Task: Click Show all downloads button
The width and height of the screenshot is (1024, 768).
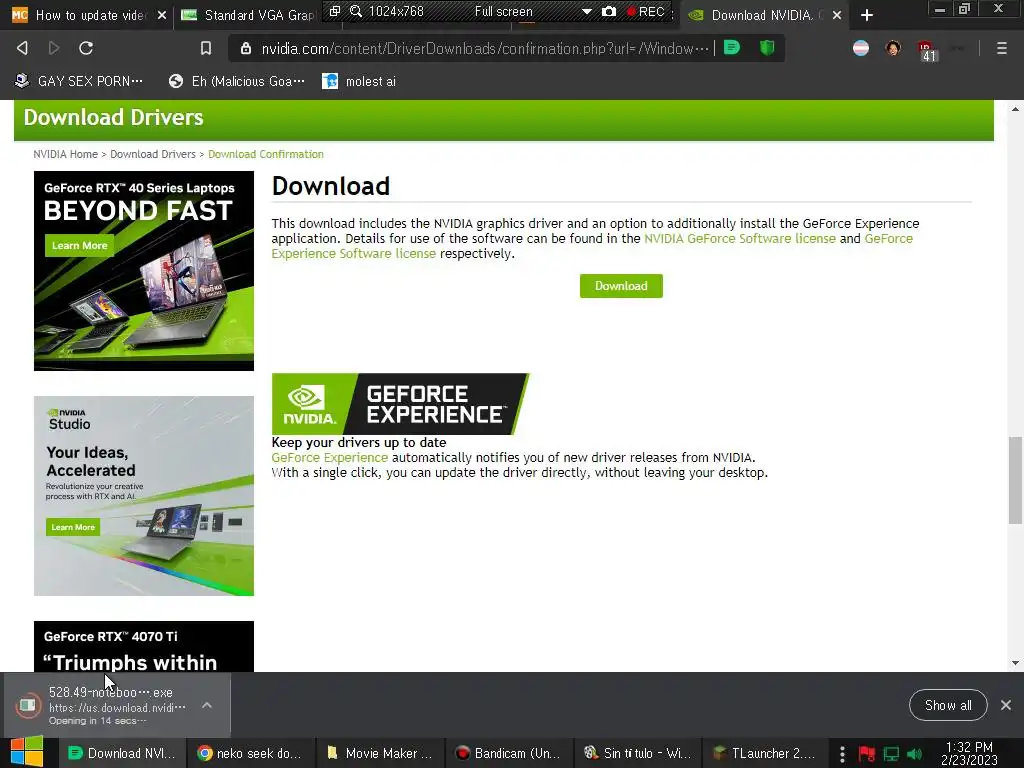Action: [x=948, y=705]
